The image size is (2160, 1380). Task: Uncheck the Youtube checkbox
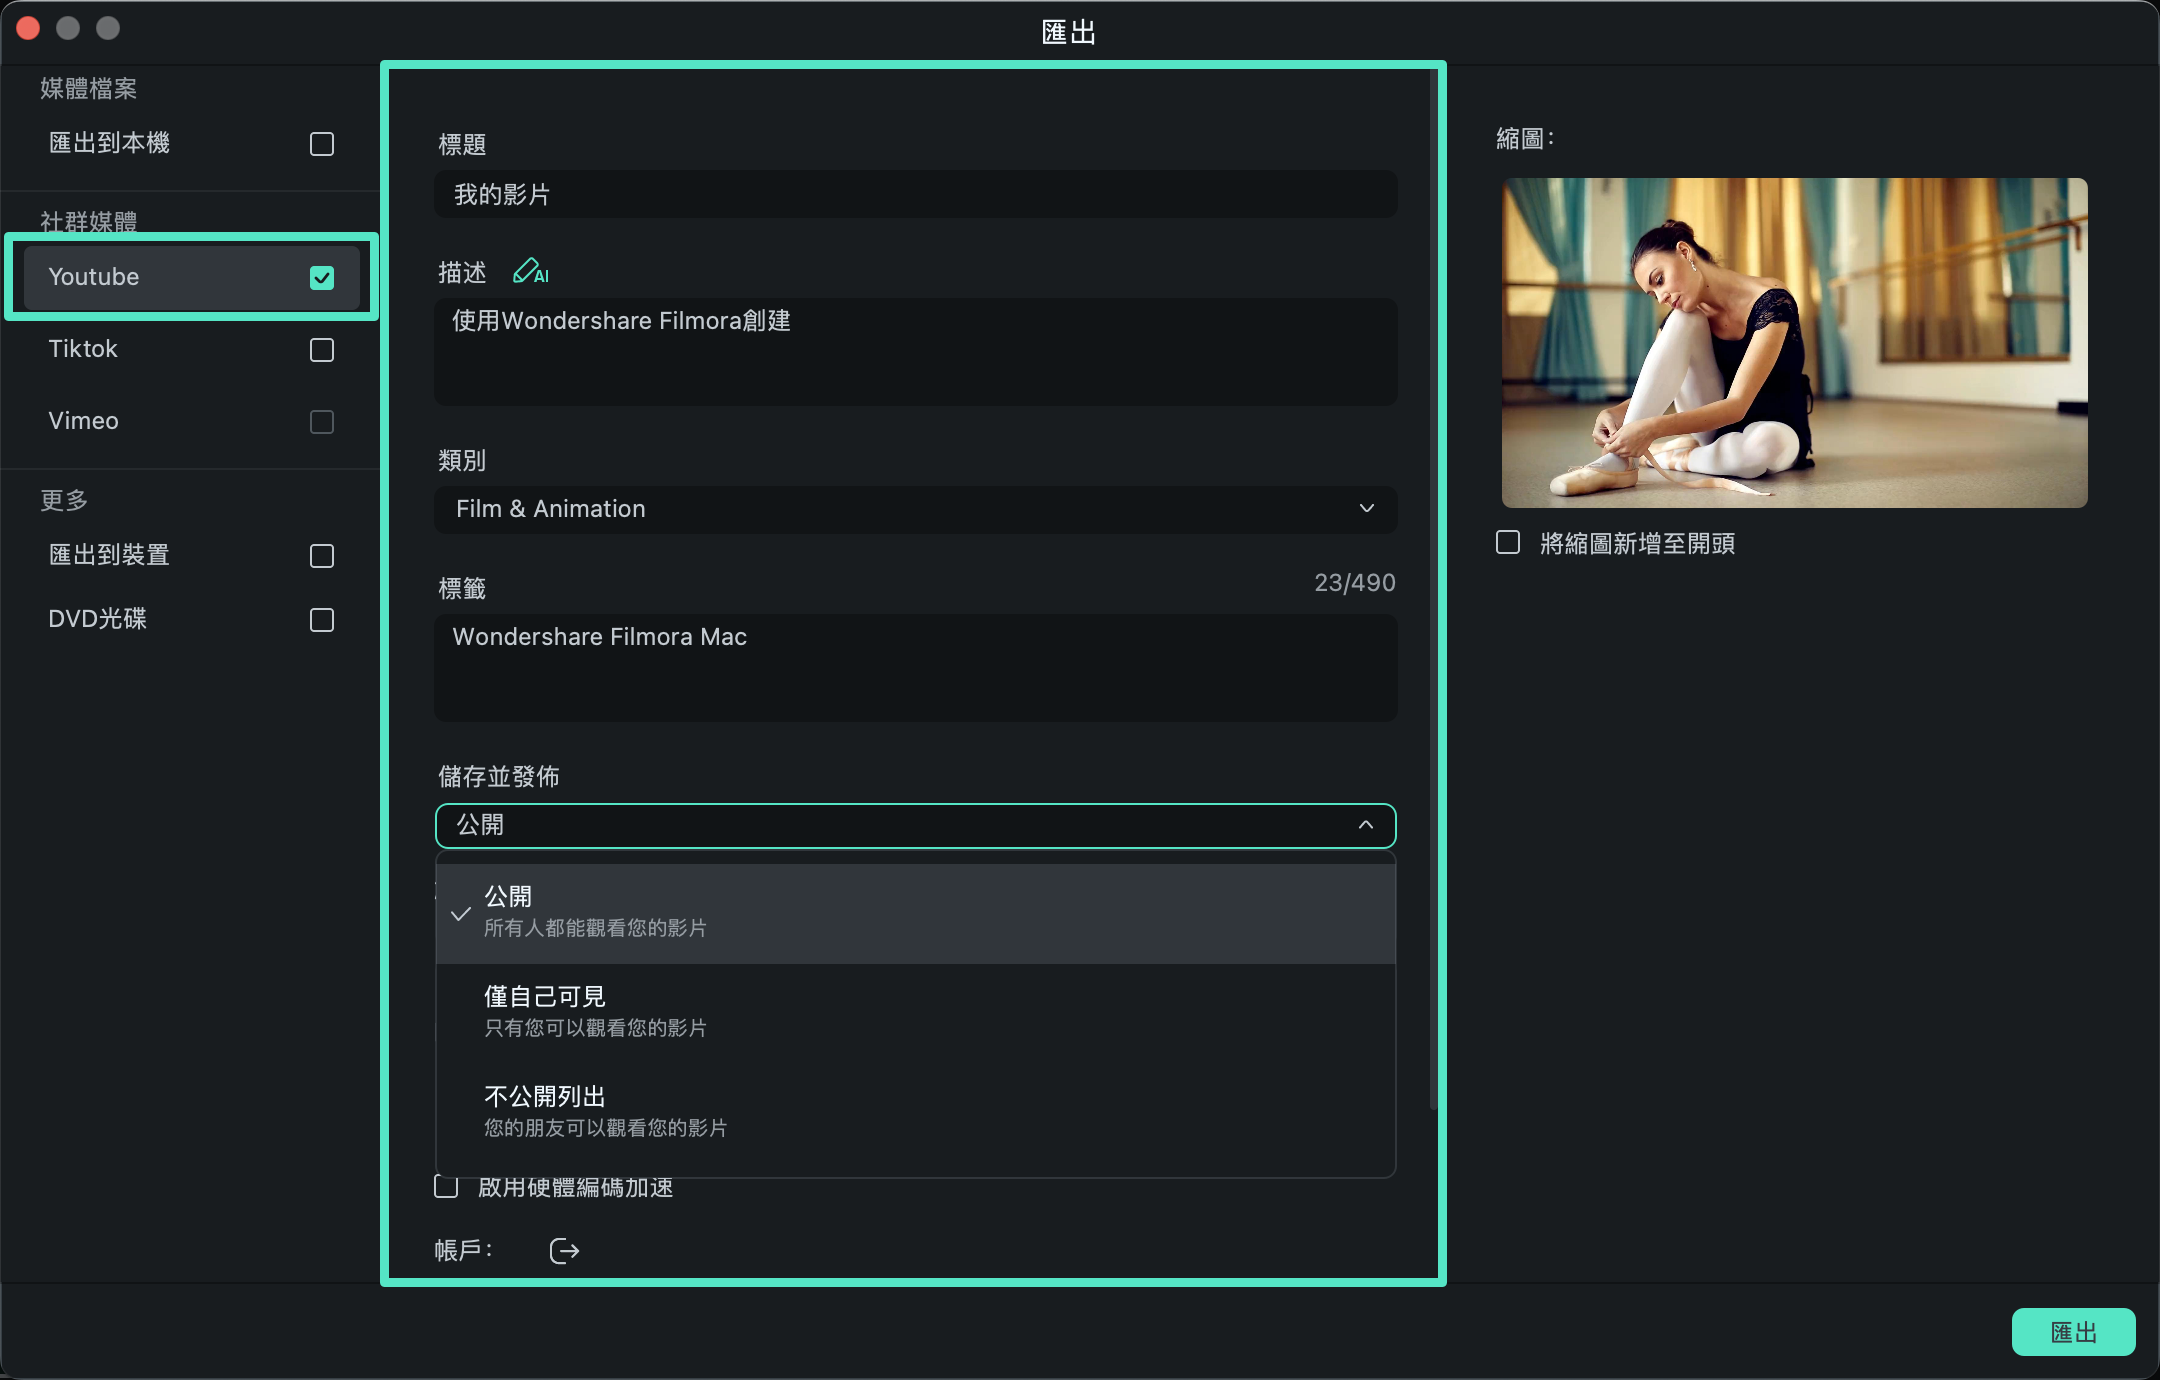click(x=322, y=278)
